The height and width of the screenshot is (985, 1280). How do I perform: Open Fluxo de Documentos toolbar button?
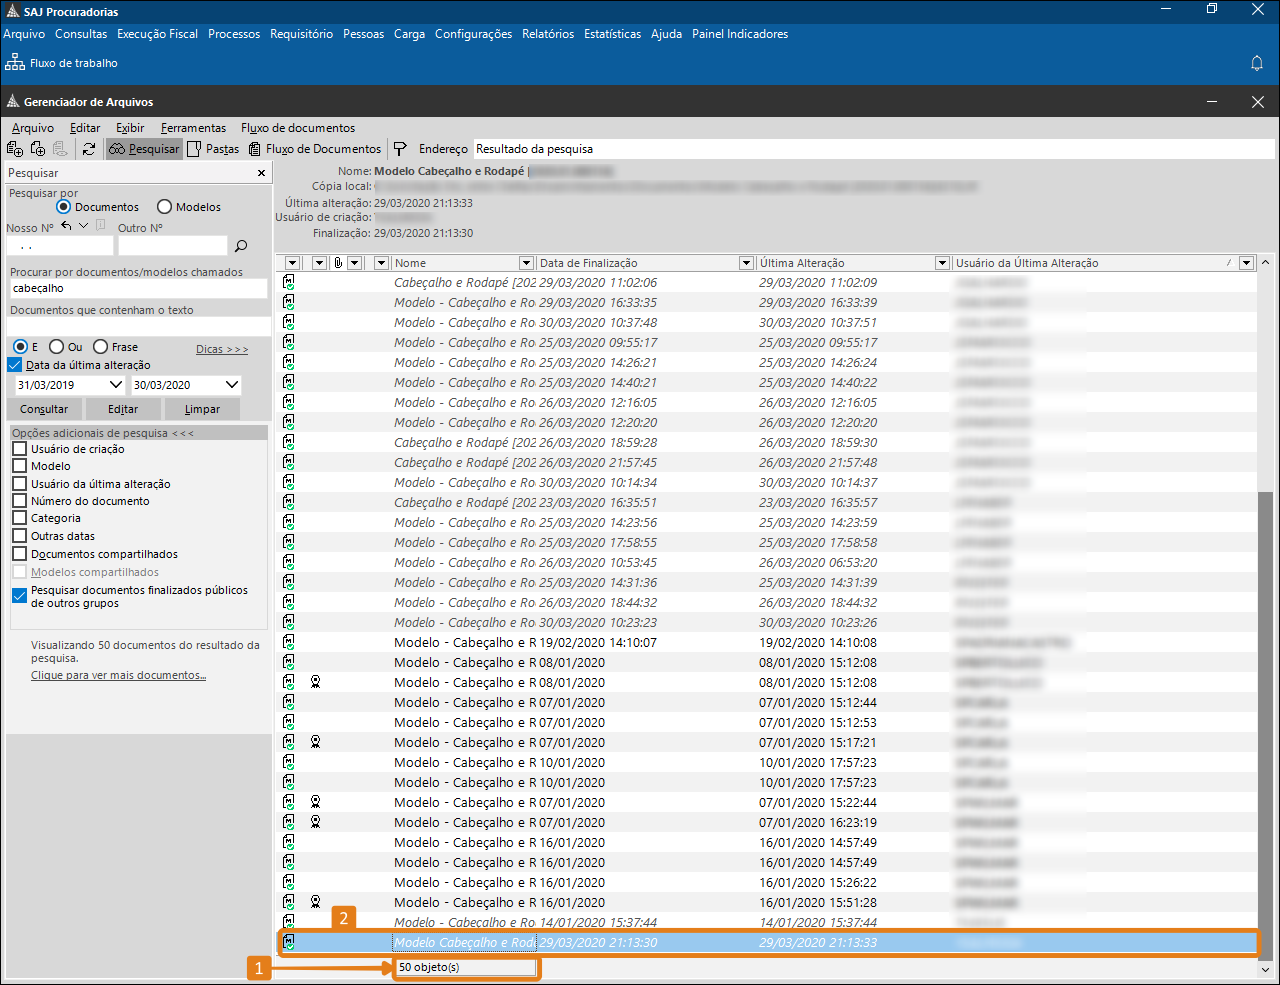(316, 149)
